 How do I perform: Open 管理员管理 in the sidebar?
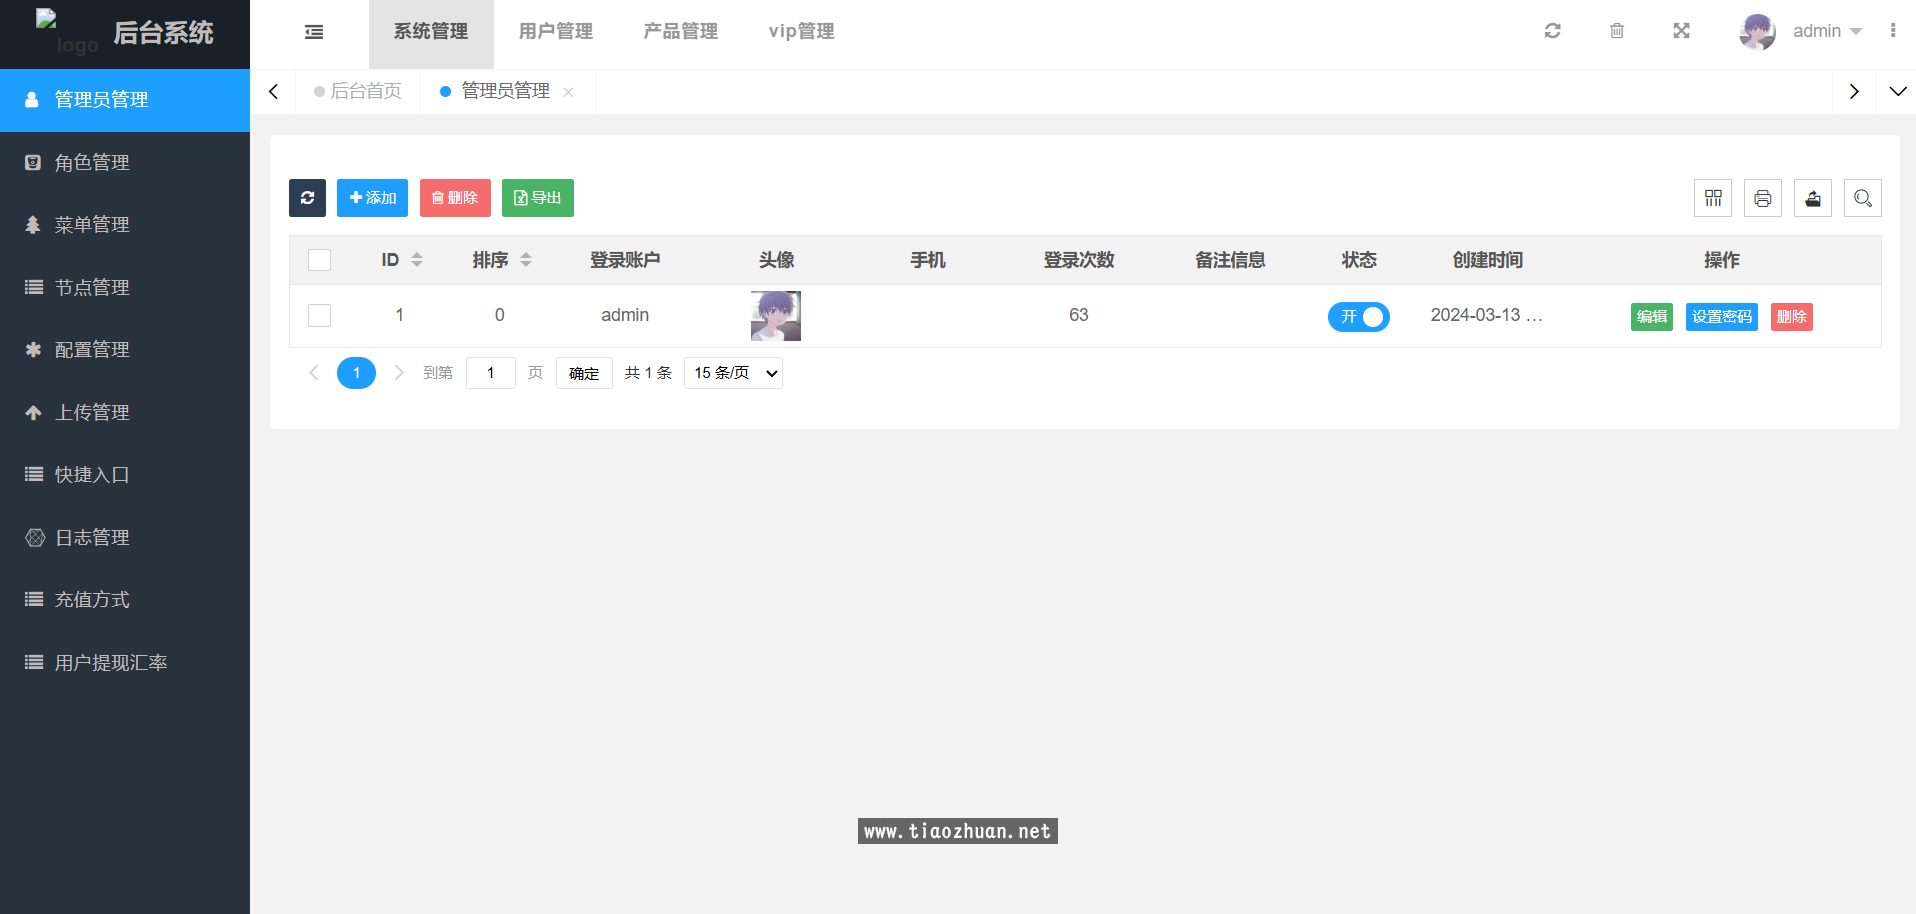(x=125, y=100)
